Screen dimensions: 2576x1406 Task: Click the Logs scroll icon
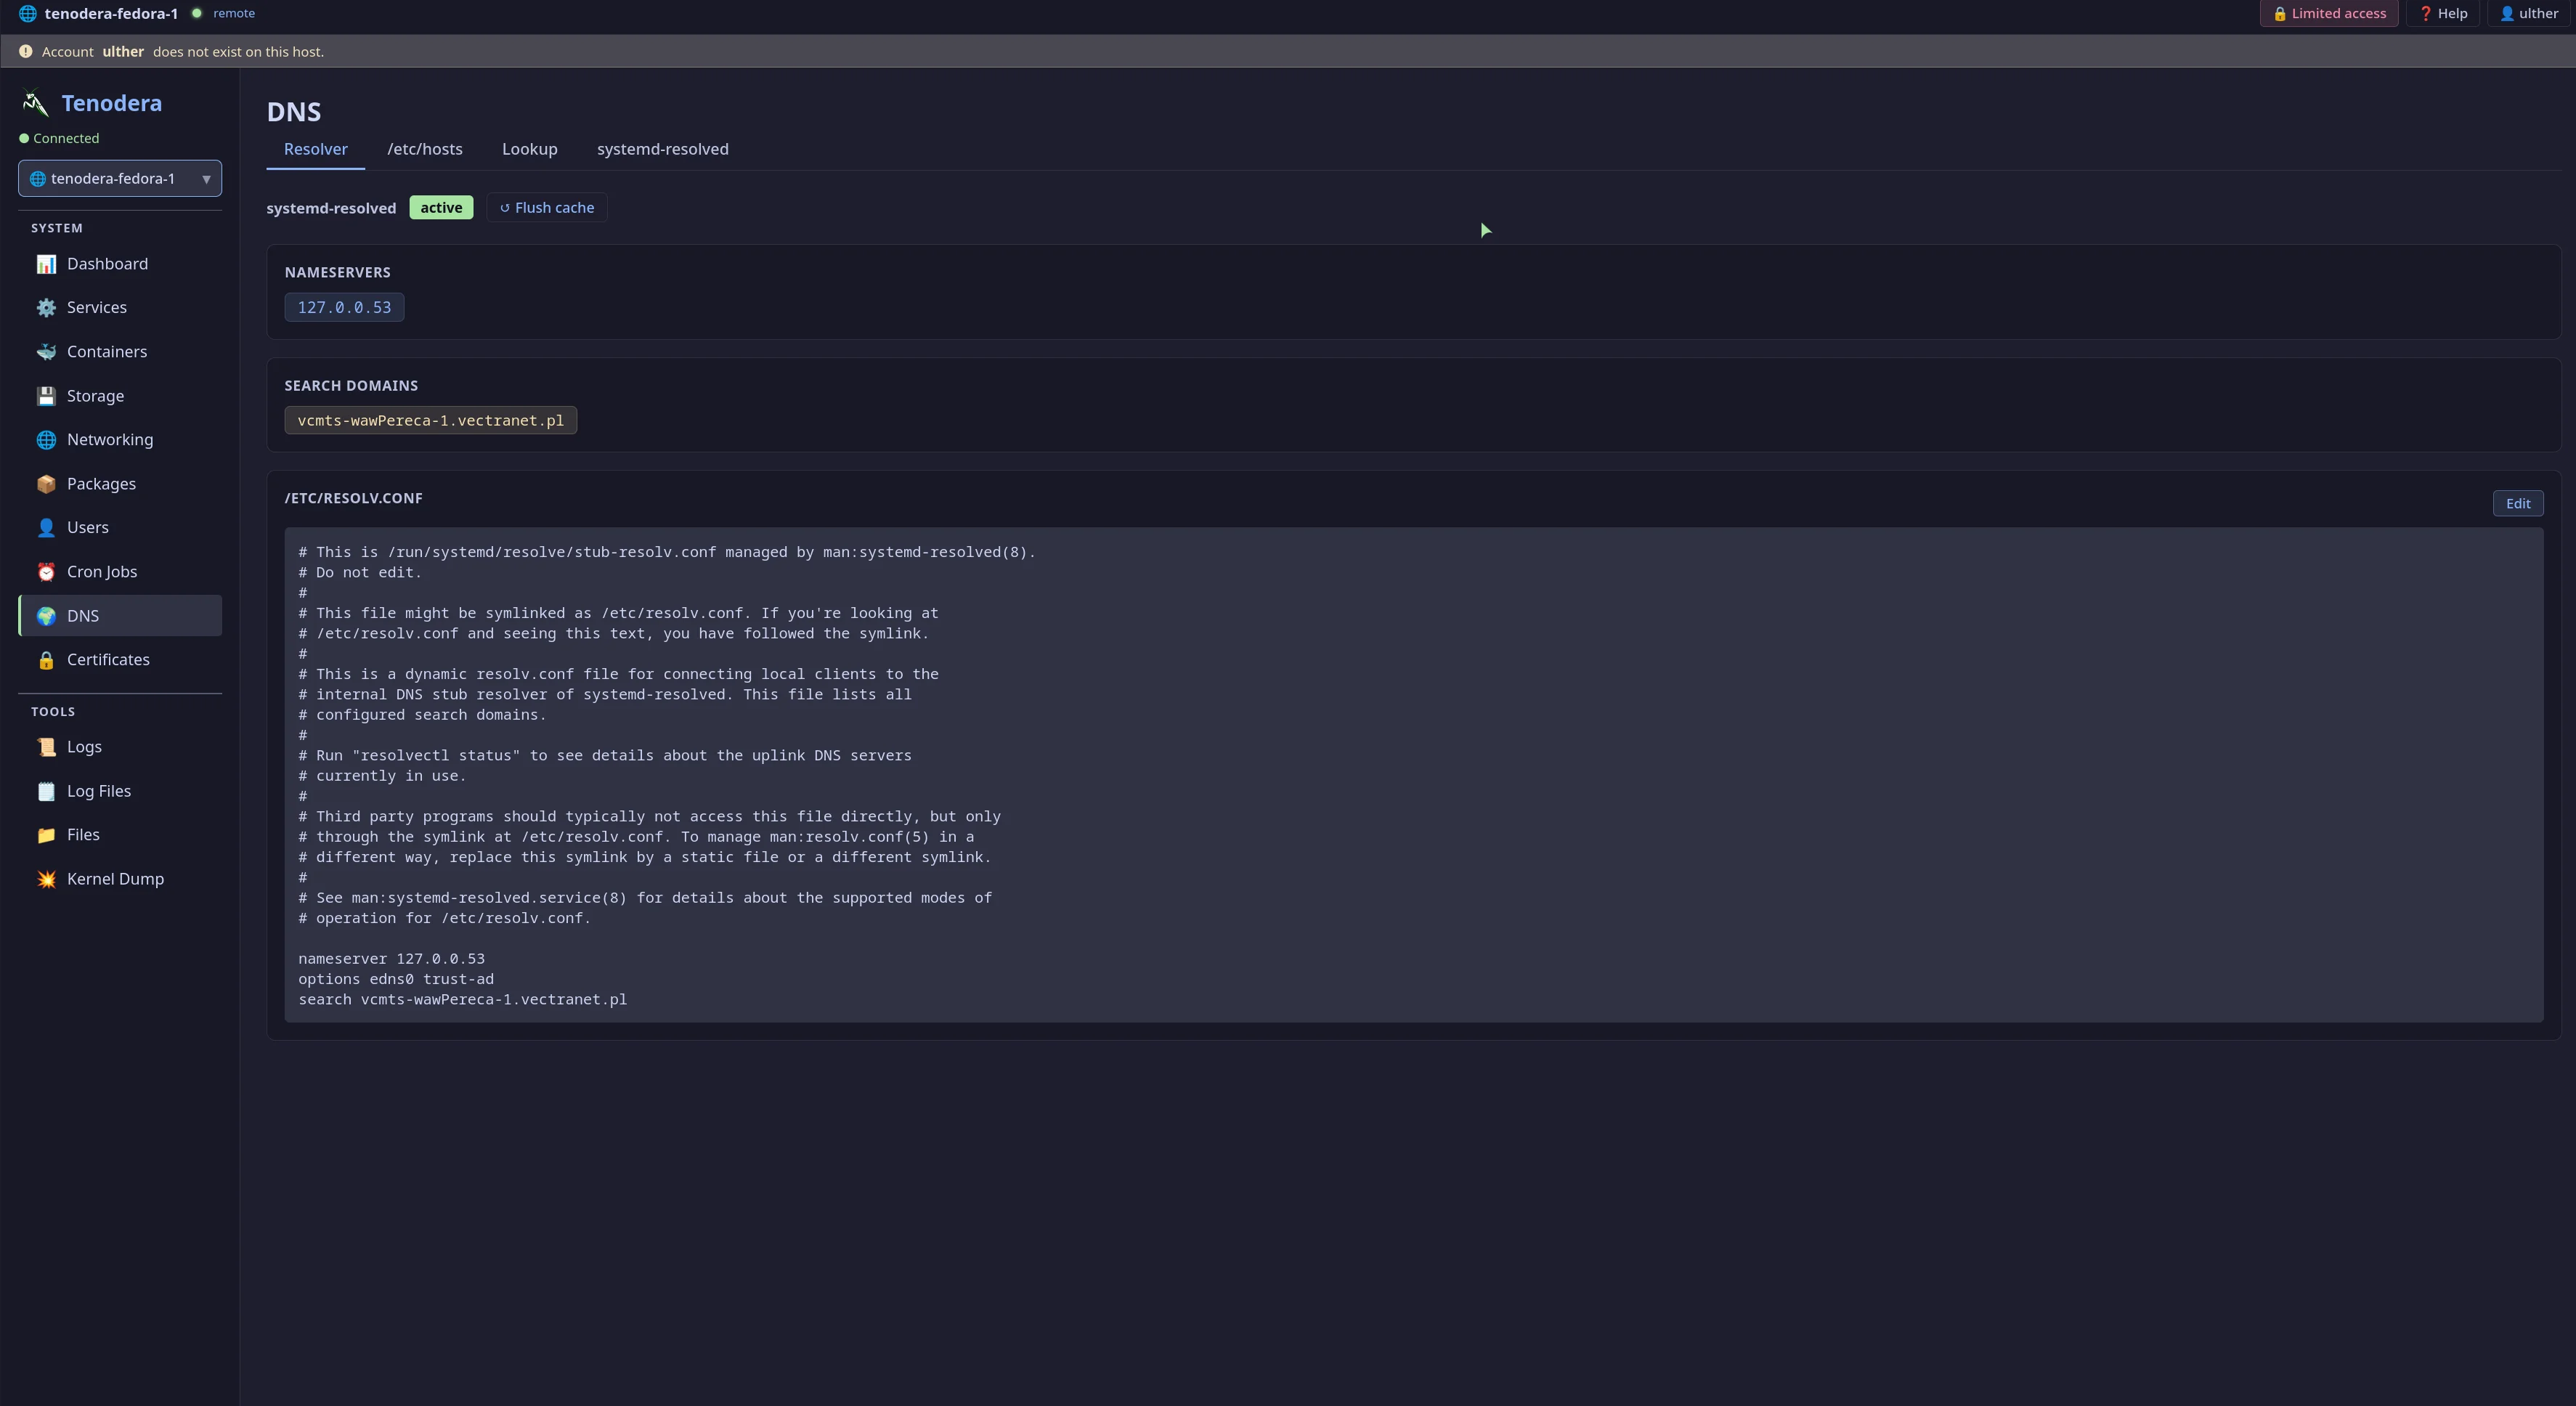point(46,747)
